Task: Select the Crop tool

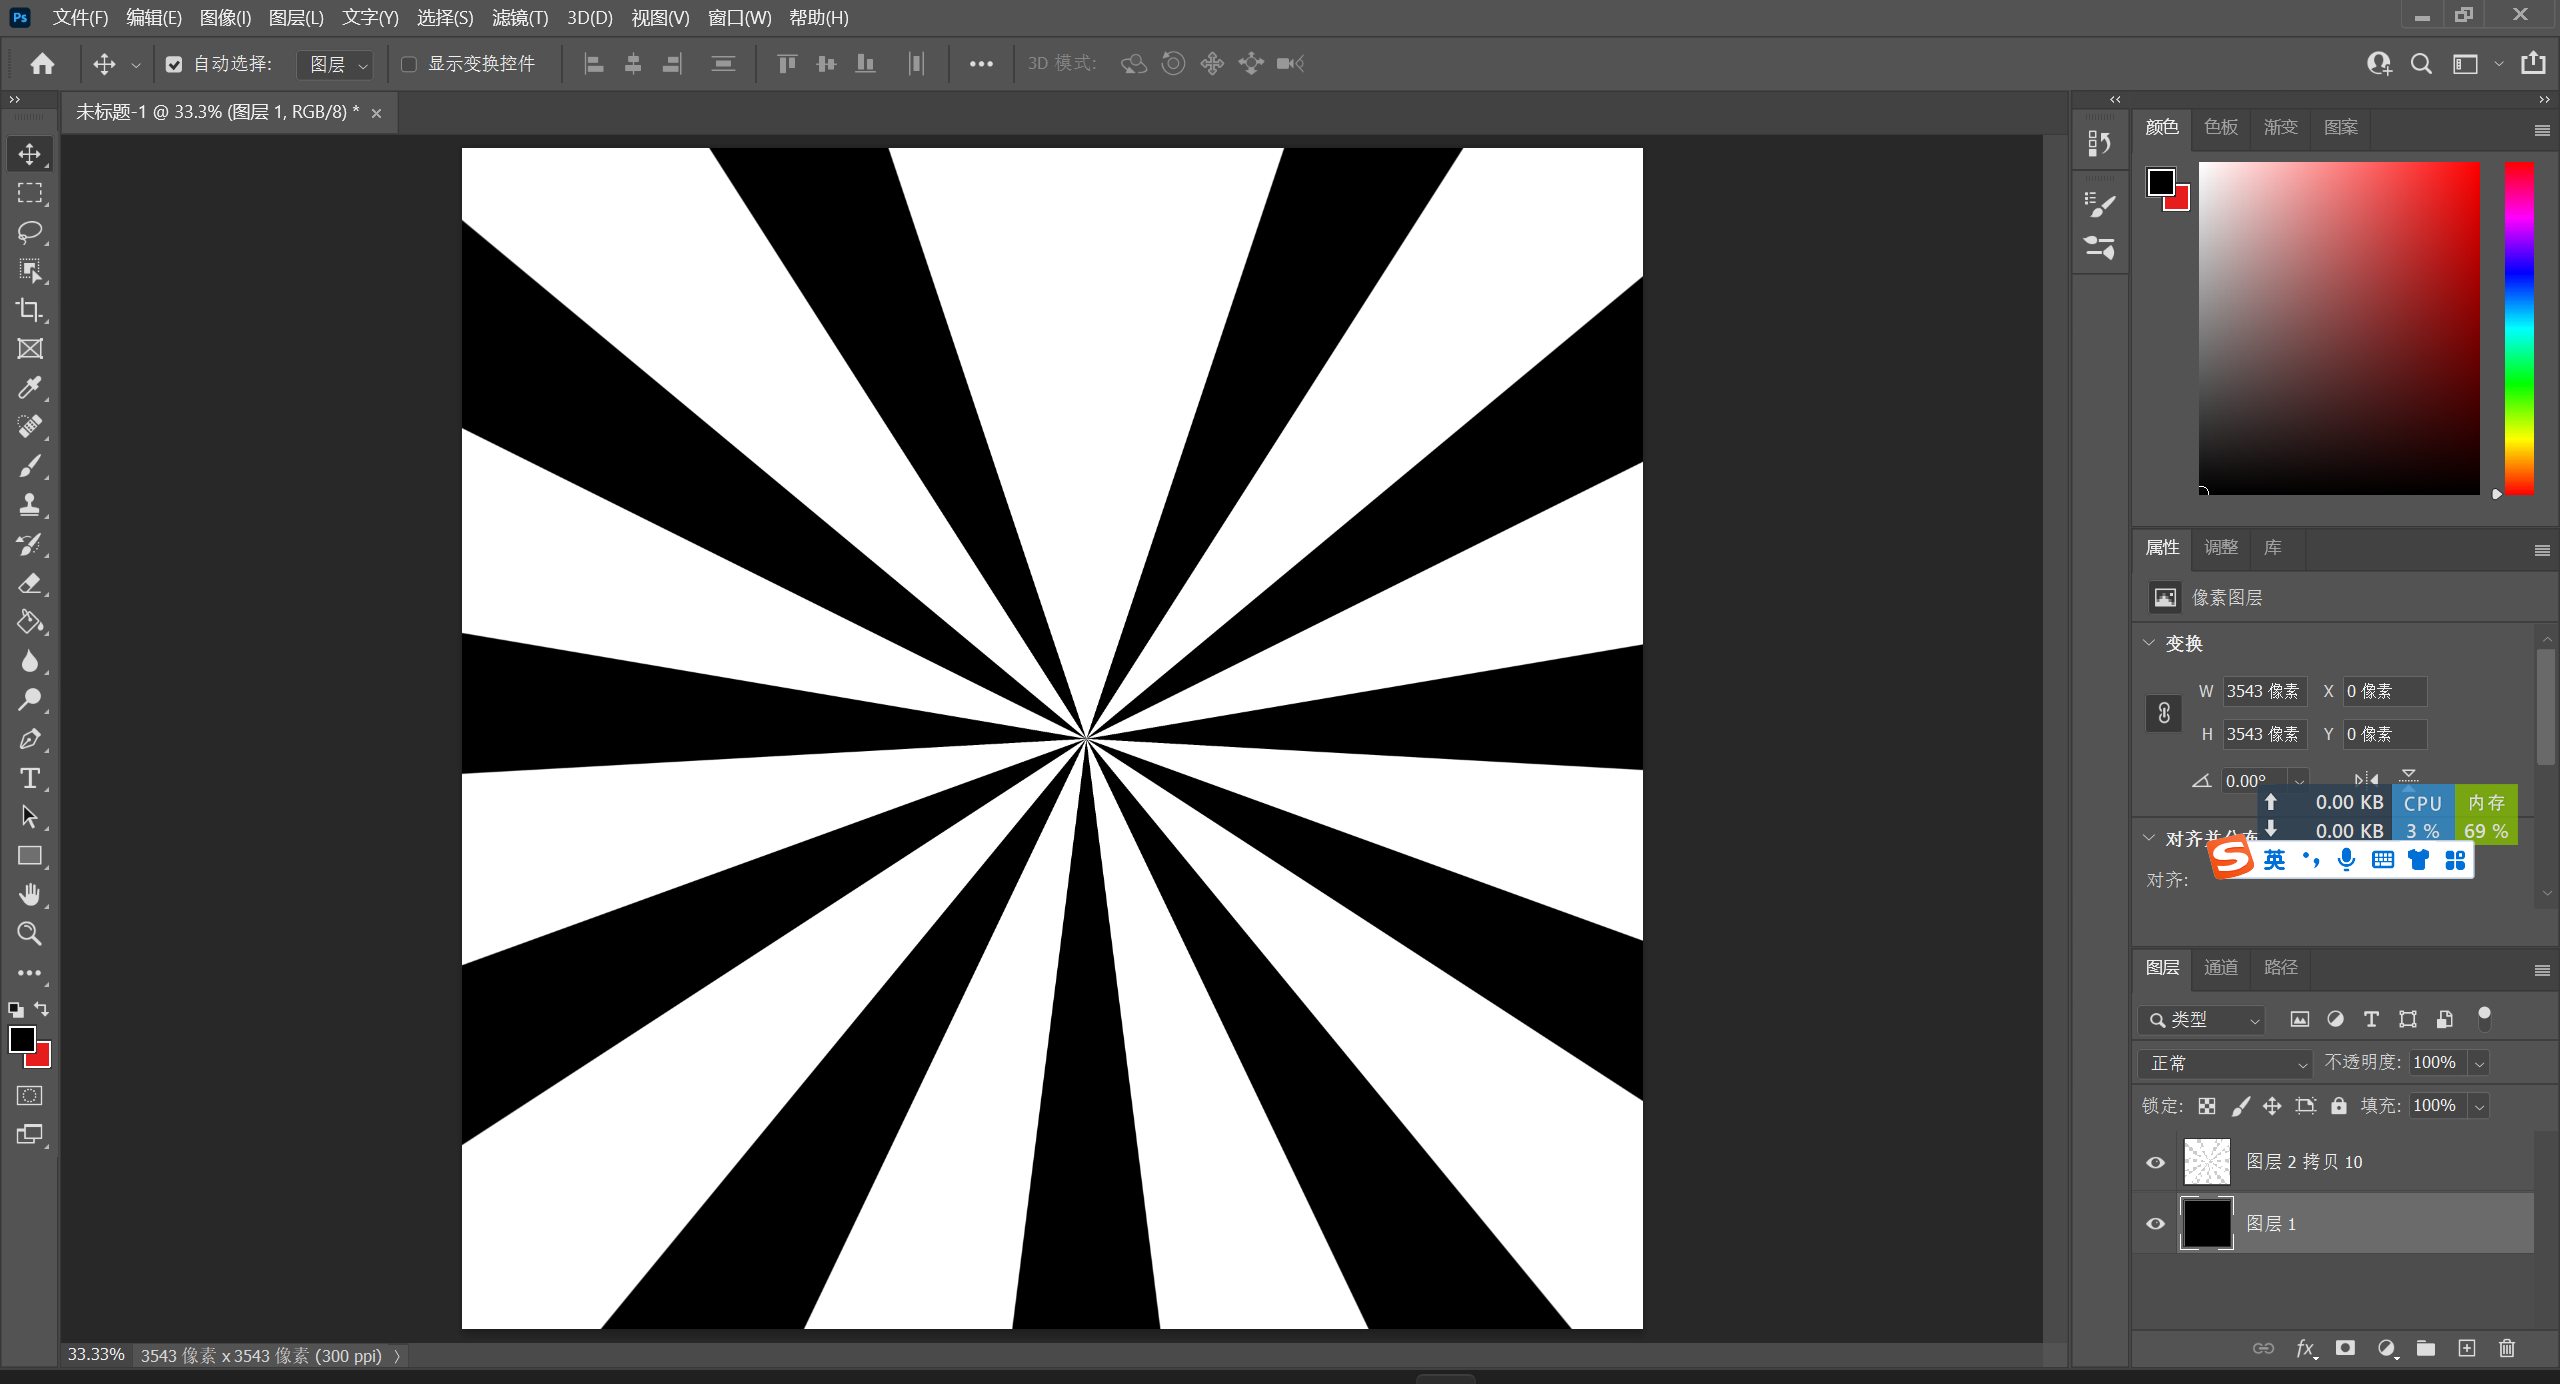Action: 29,310
